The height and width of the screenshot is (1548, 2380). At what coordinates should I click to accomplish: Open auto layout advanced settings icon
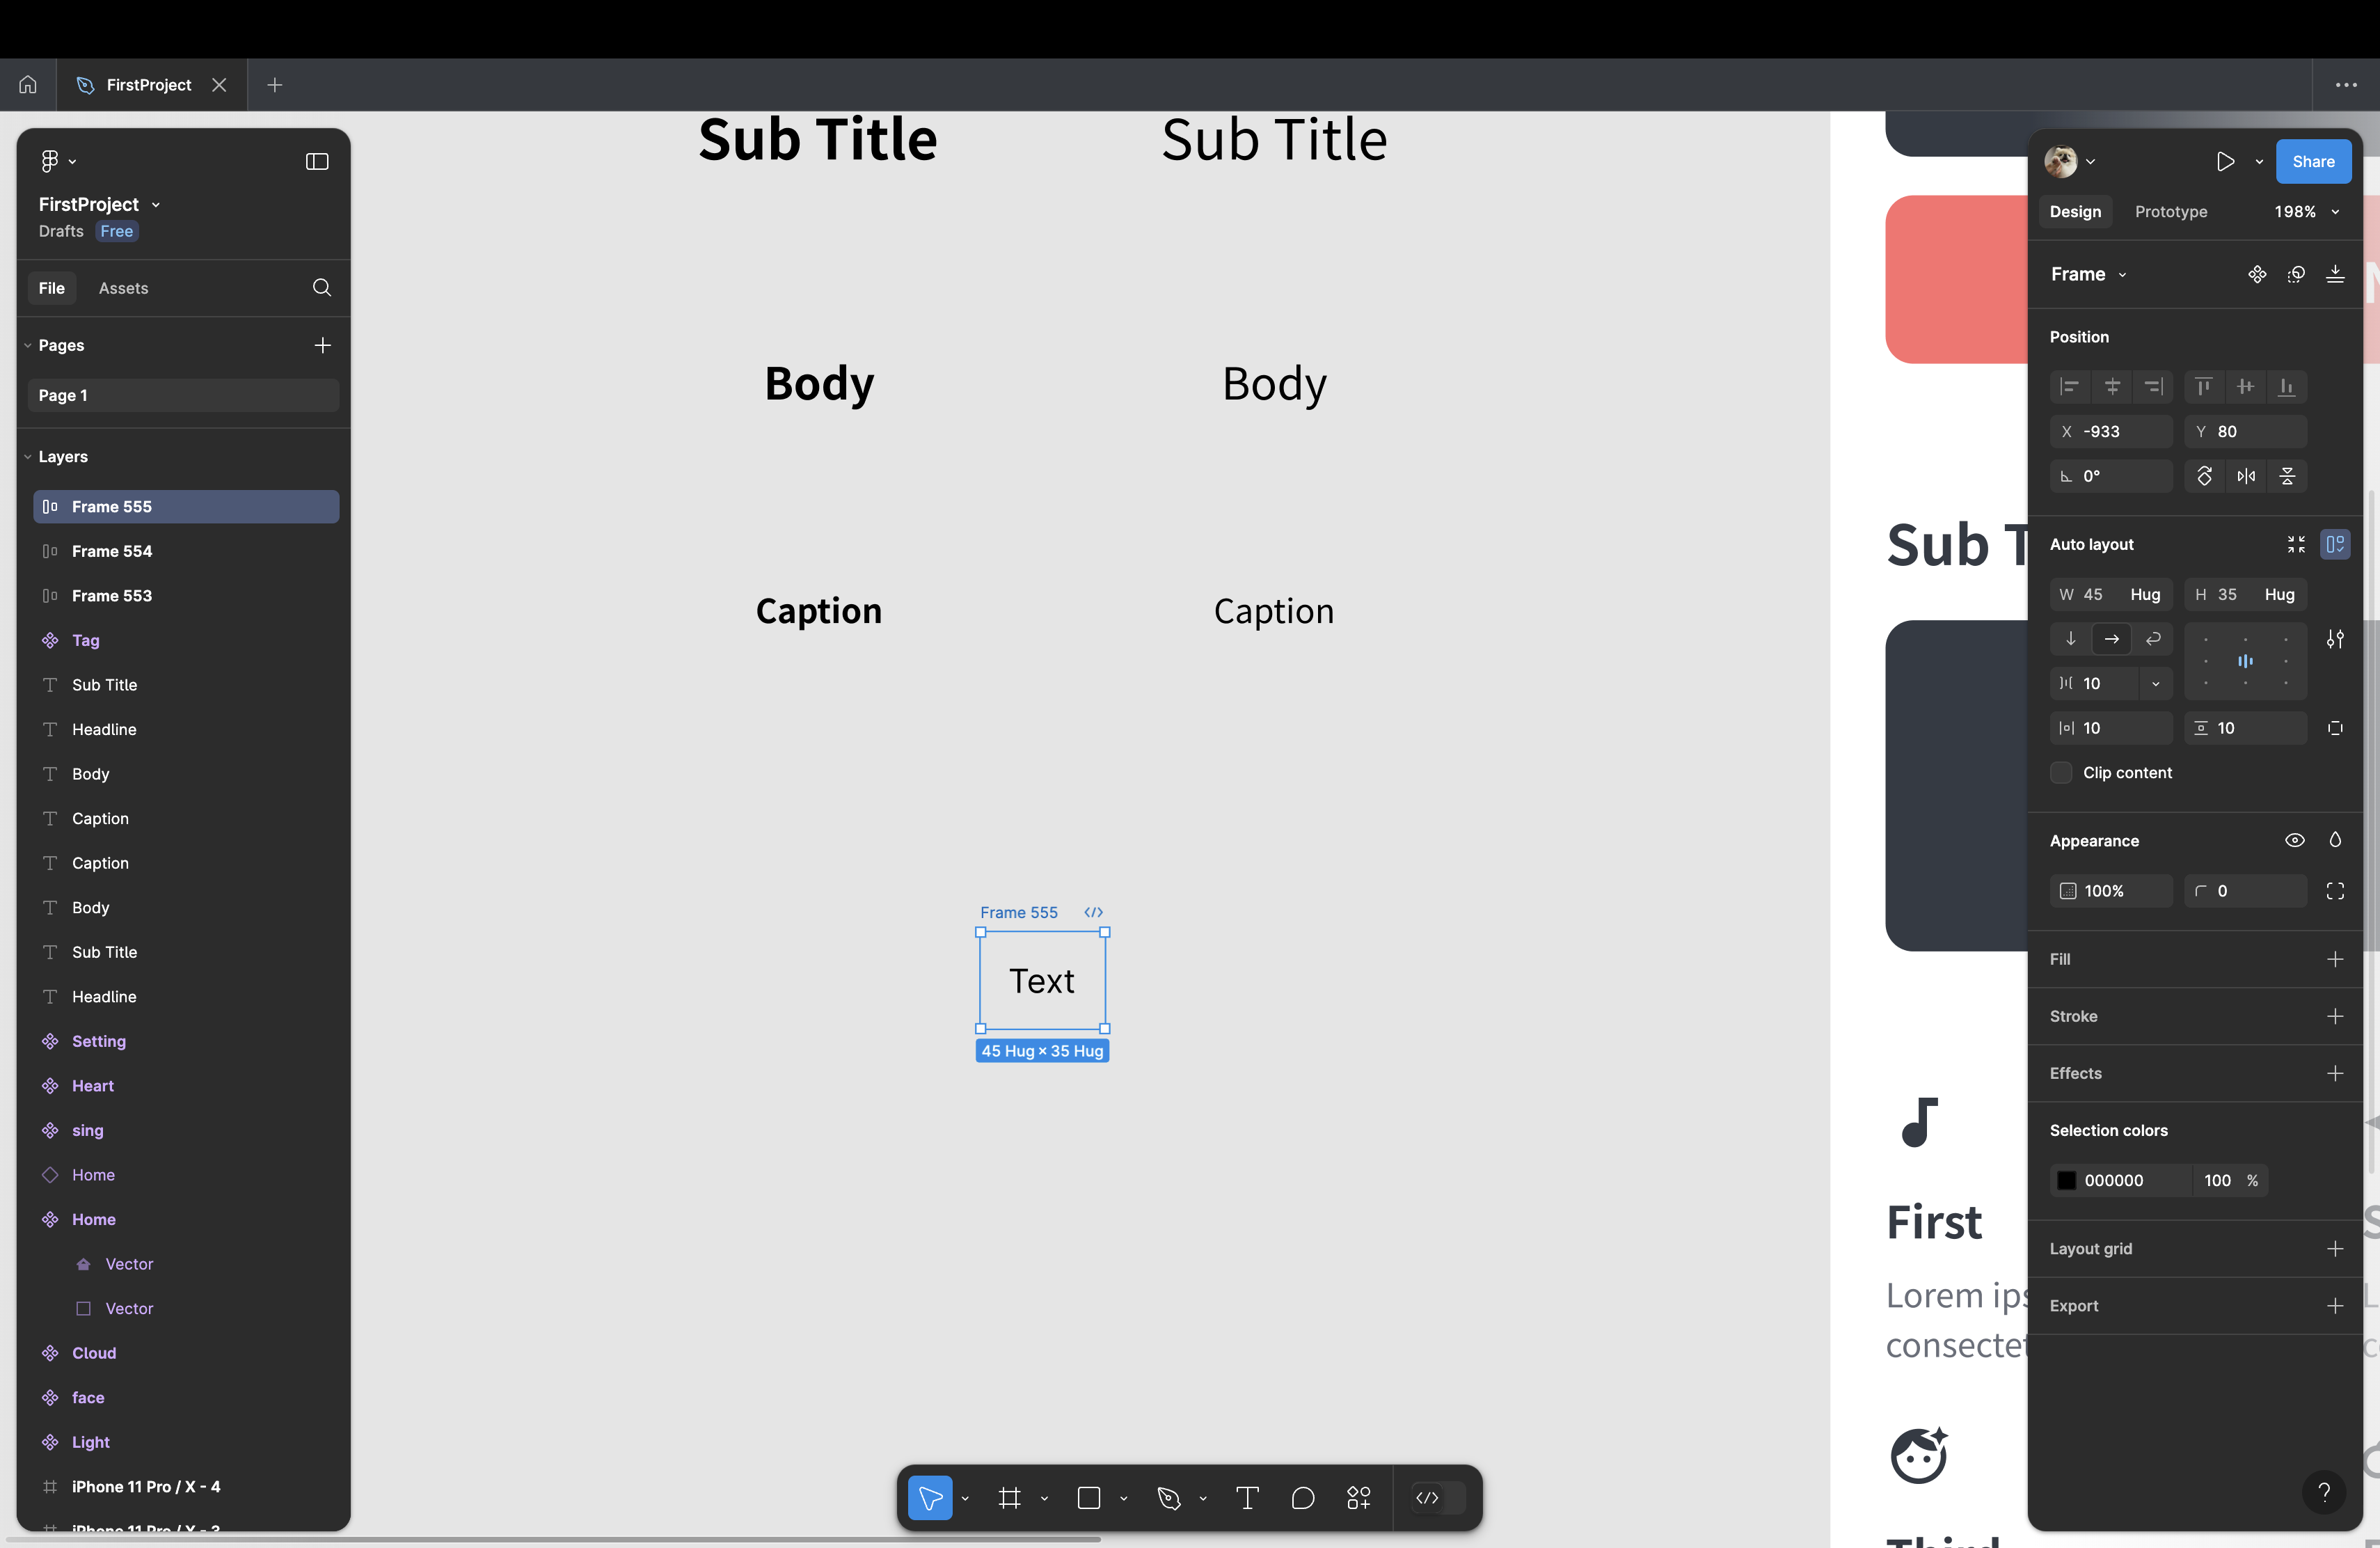point(2335,639)
